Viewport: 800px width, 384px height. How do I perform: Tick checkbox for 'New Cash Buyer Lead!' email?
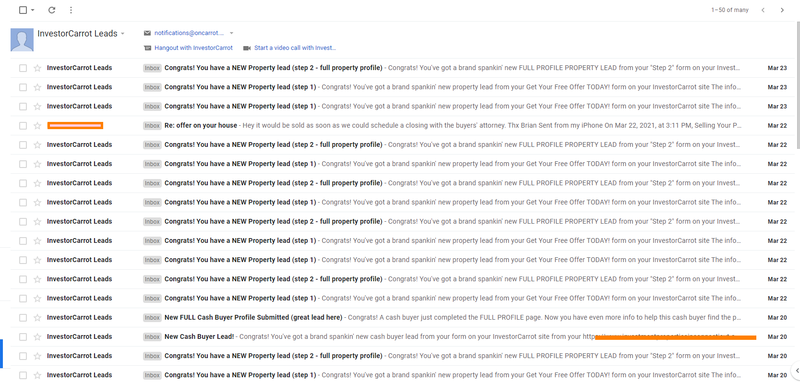(x=23, y=337)
